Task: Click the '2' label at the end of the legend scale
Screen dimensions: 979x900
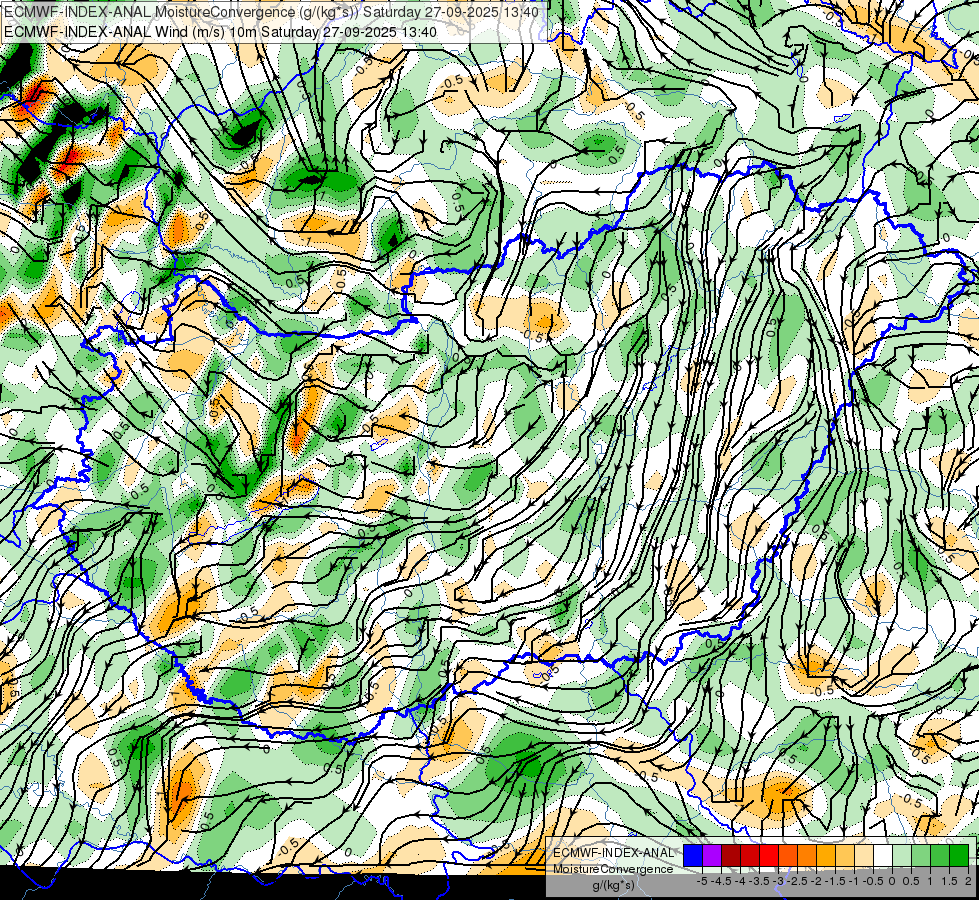Action: [x=968, y=881]
